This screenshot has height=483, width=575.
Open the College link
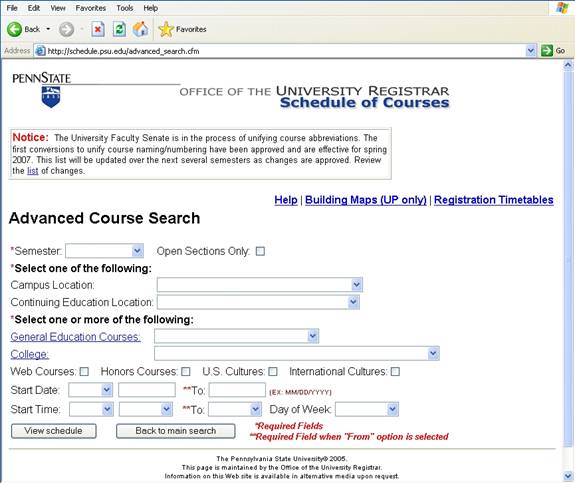point(30,354)
